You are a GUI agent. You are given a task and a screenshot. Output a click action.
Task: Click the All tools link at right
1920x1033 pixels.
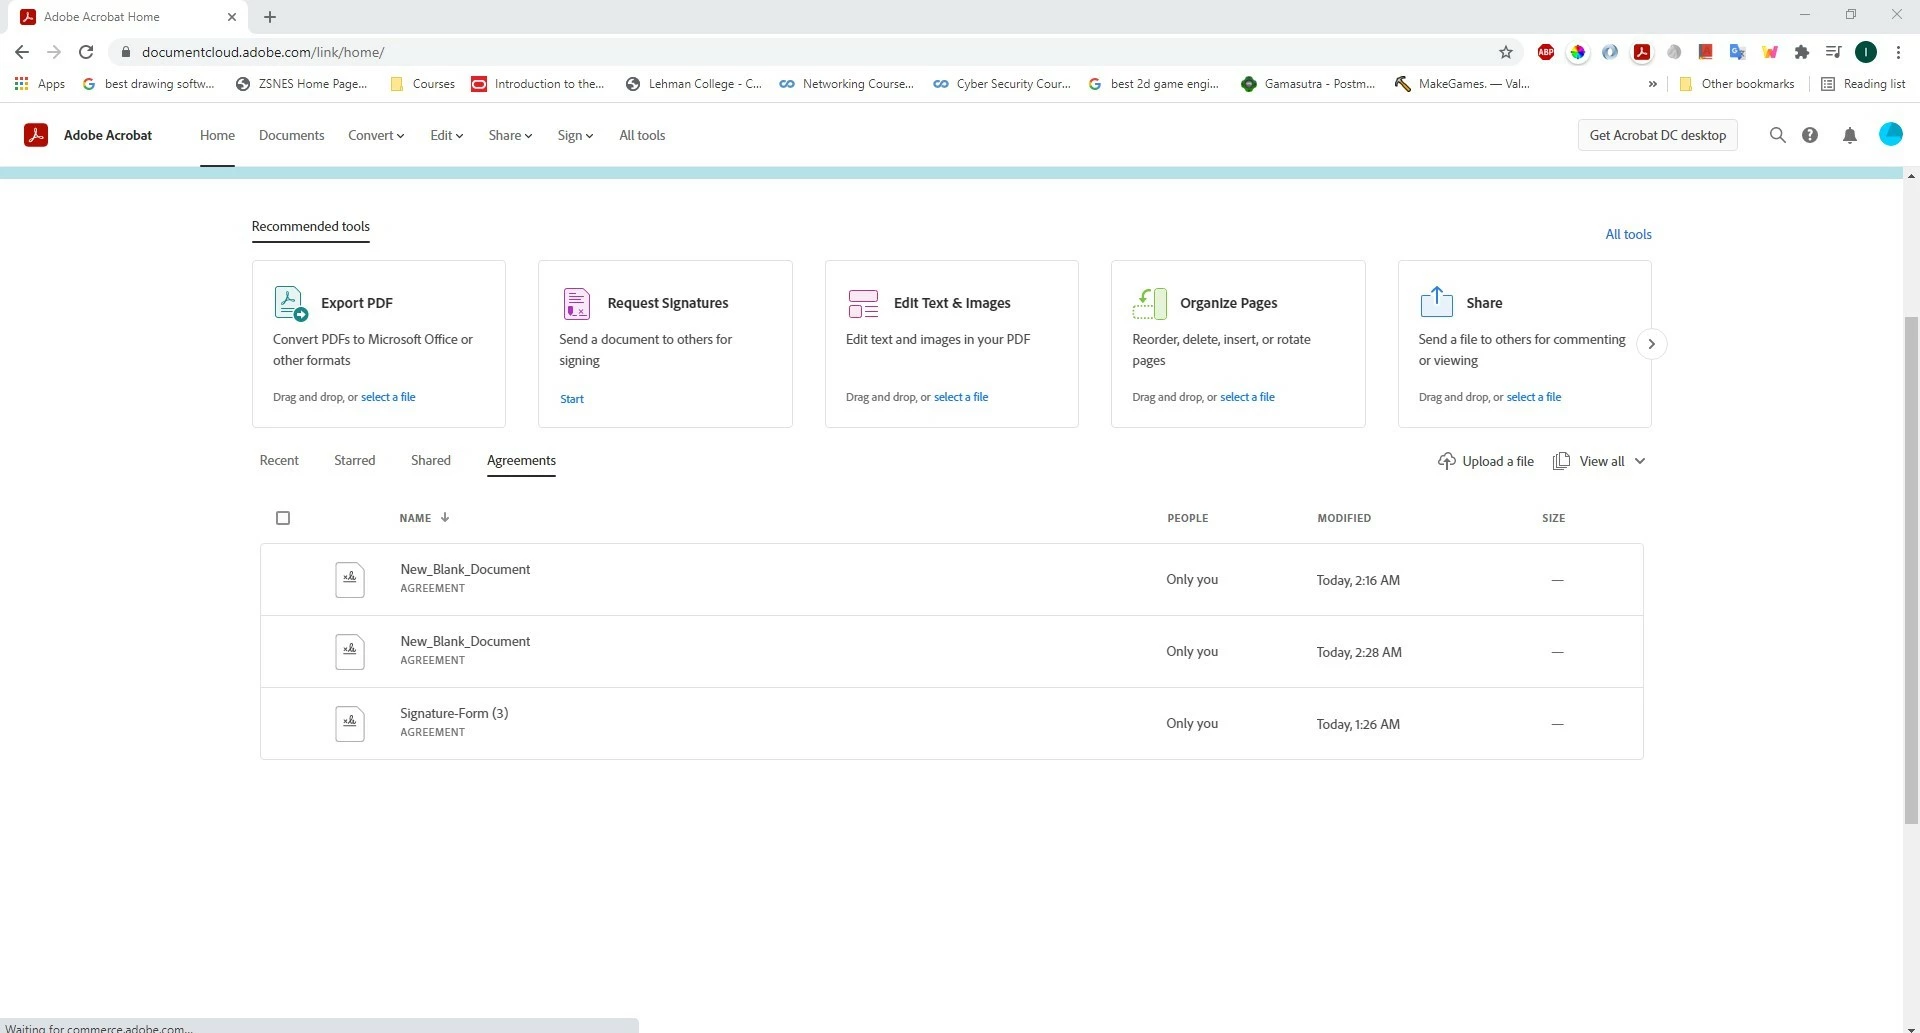pos(1628,234)
